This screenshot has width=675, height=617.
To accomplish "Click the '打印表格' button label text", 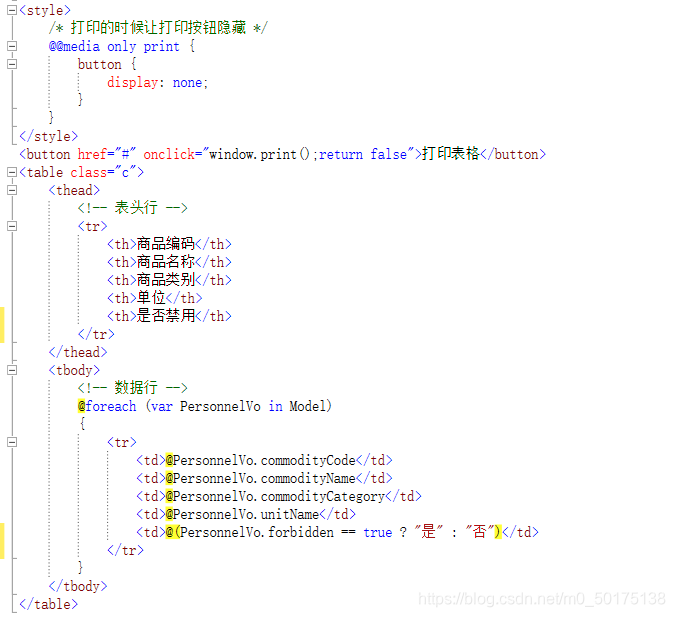I will 451,154.
